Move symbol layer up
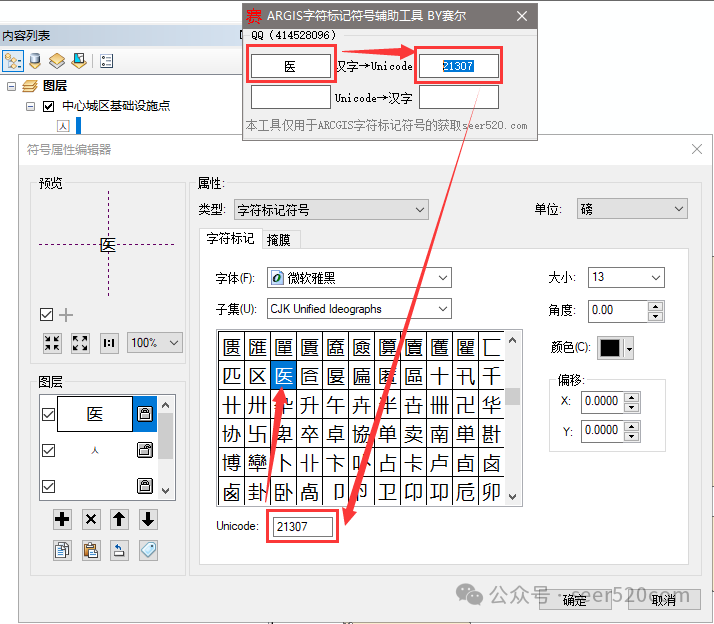Viewport: 714px width, 624px height. tap(119, 519)
